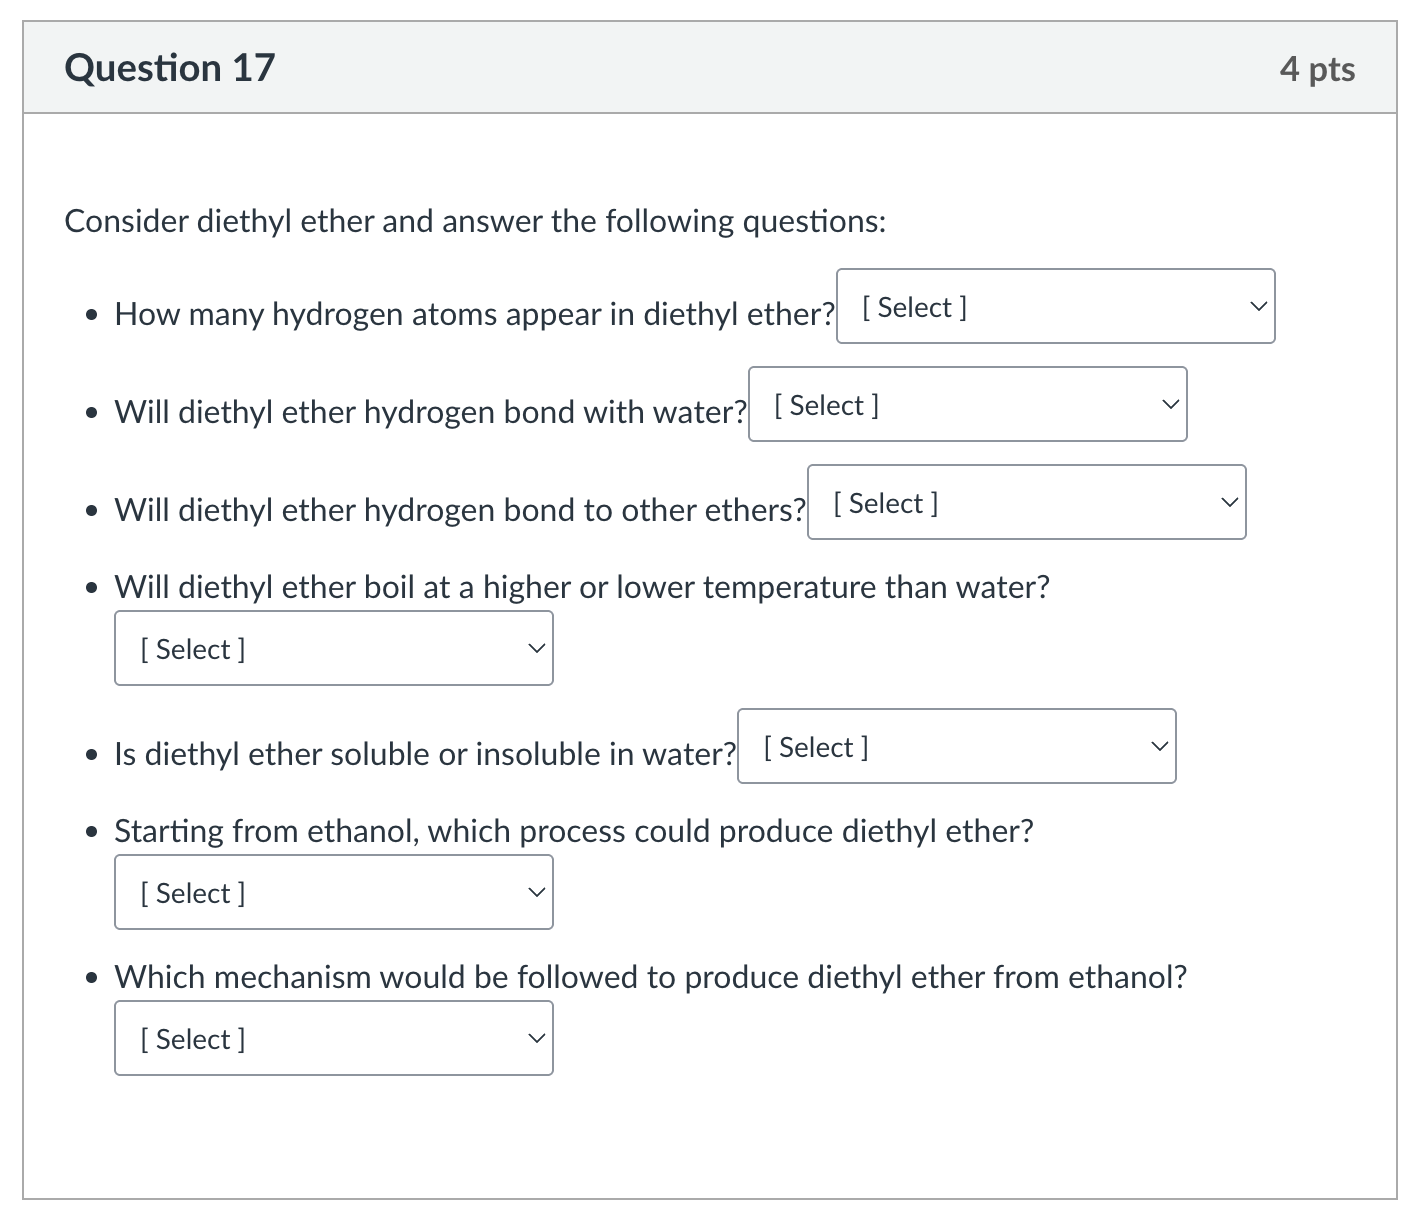Click the chevron on the mechanism dropdown
The height and width of the screenshot is (1225, 1416).
tap(537, 1038)
